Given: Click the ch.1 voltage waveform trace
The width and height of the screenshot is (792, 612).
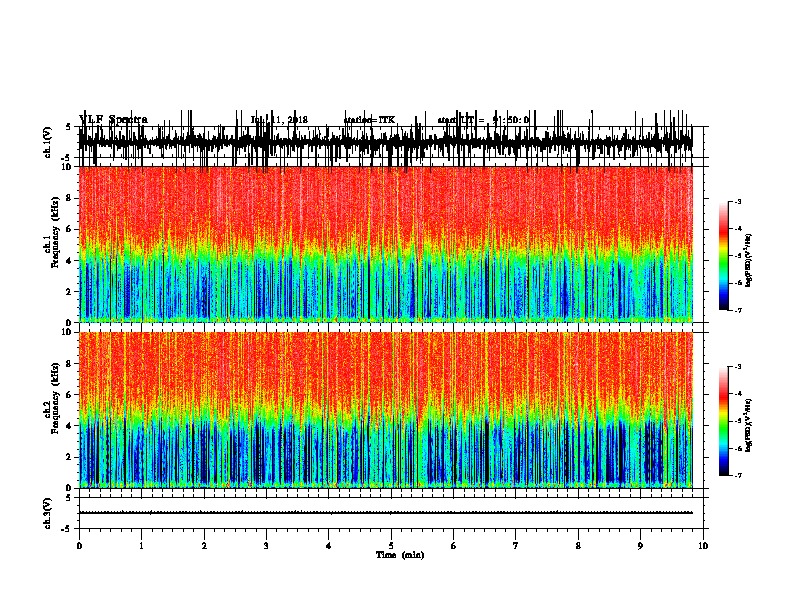Looking at the screenshot, I should point(386,142).
